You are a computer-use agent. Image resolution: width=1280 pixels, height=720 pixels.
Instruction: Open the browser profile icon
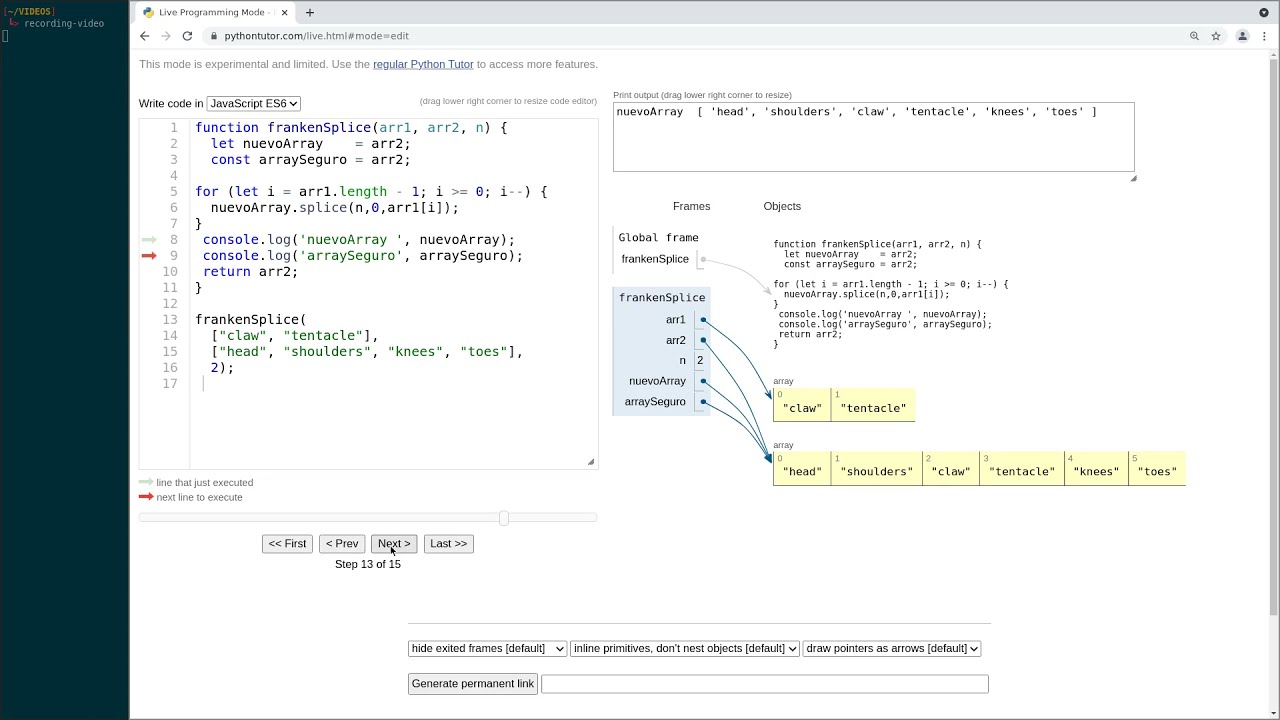point(1243,36)
